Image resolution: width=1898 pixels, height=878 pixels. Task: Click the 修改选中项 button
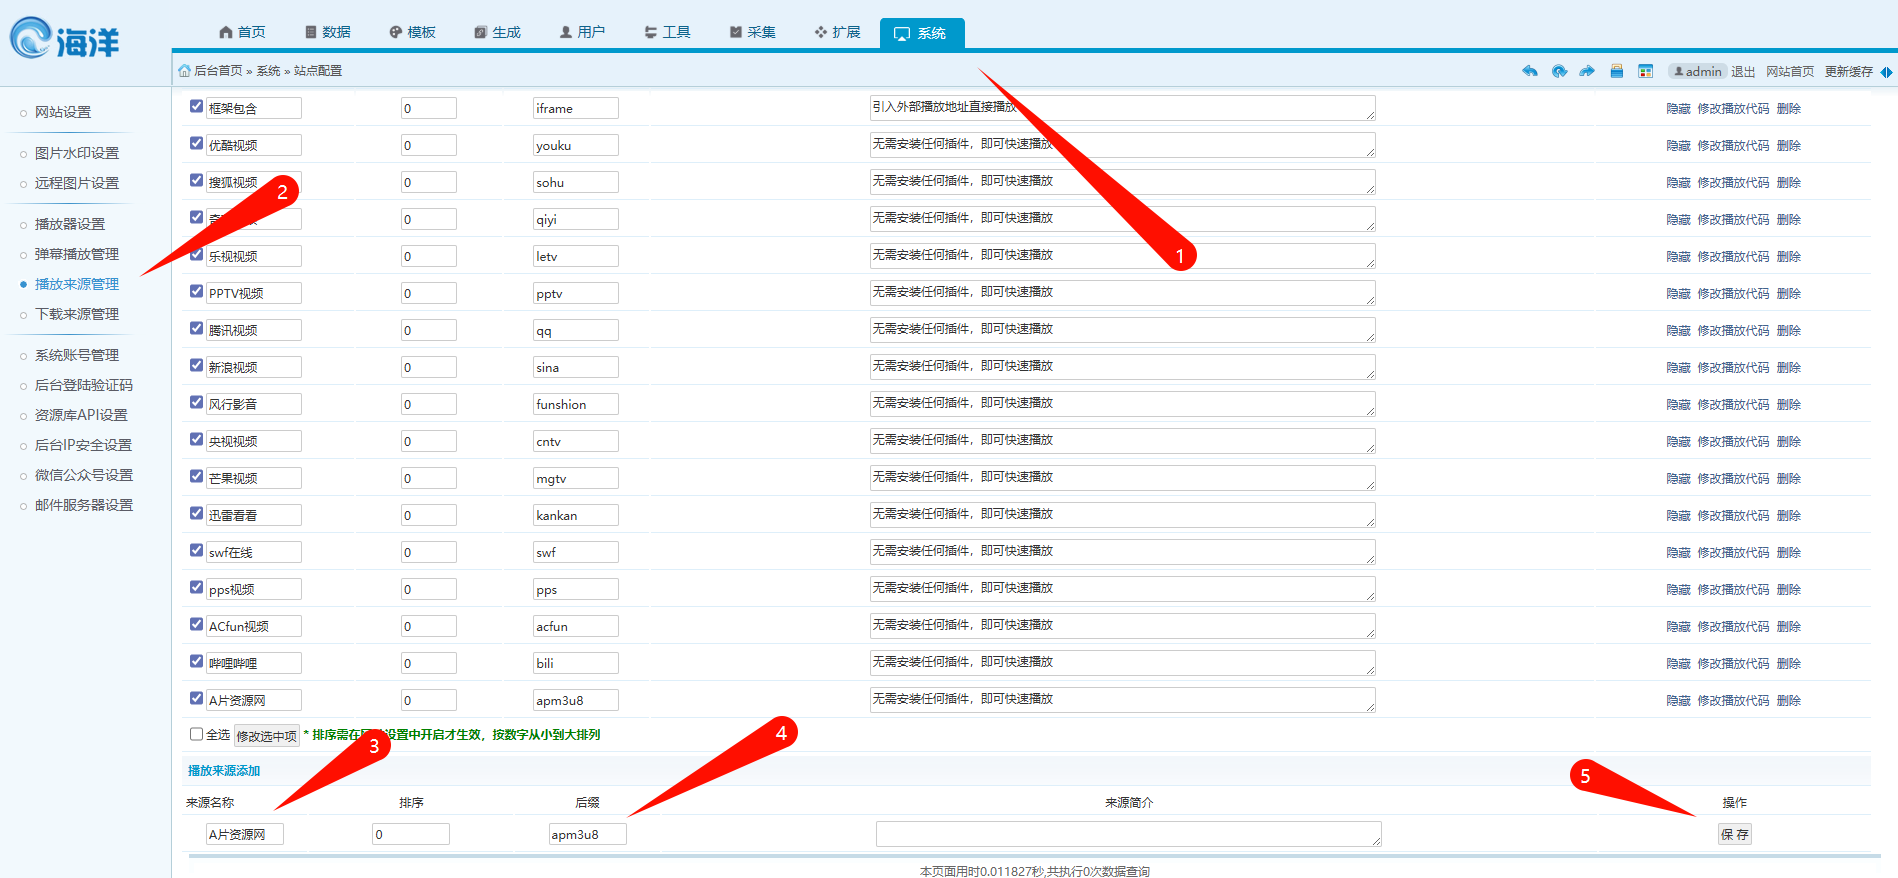tap(267, 736)
